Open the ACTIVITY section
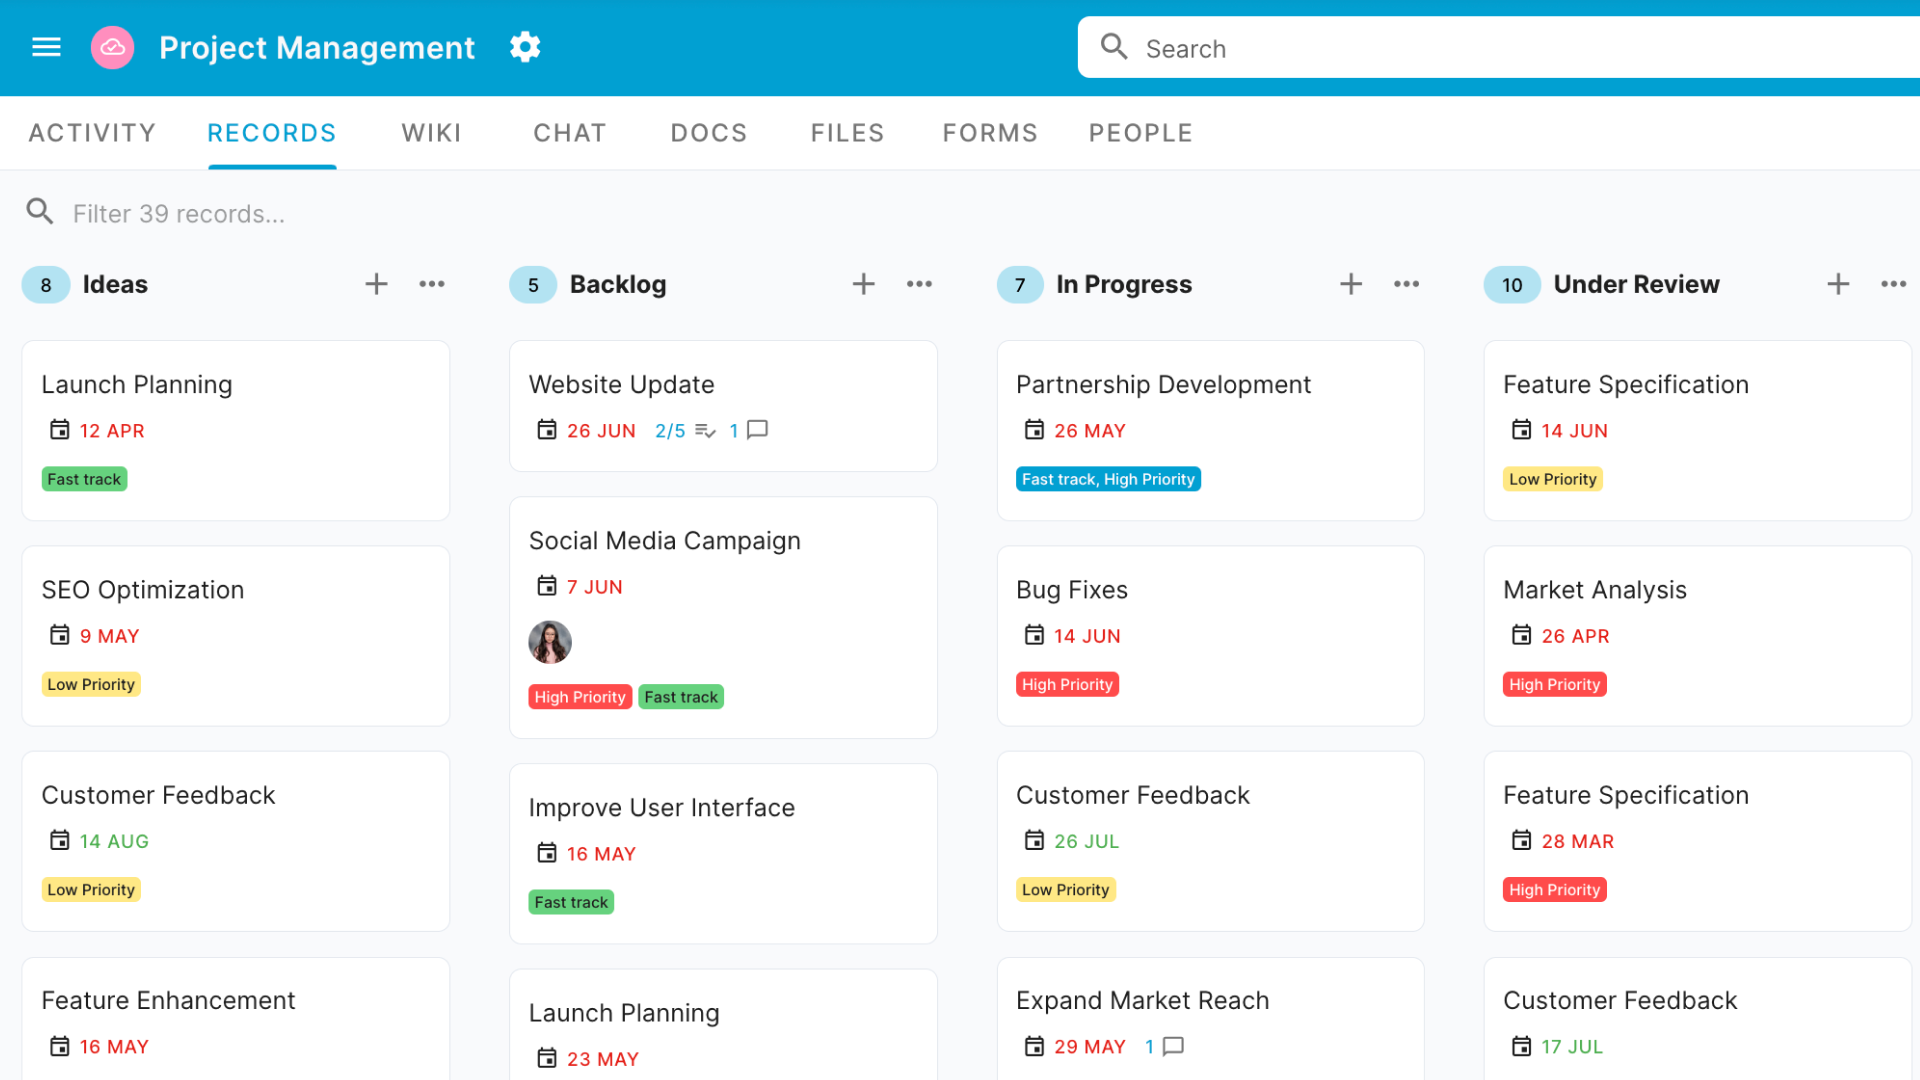The image size is (1920, 1080). [x=91, y=132]
